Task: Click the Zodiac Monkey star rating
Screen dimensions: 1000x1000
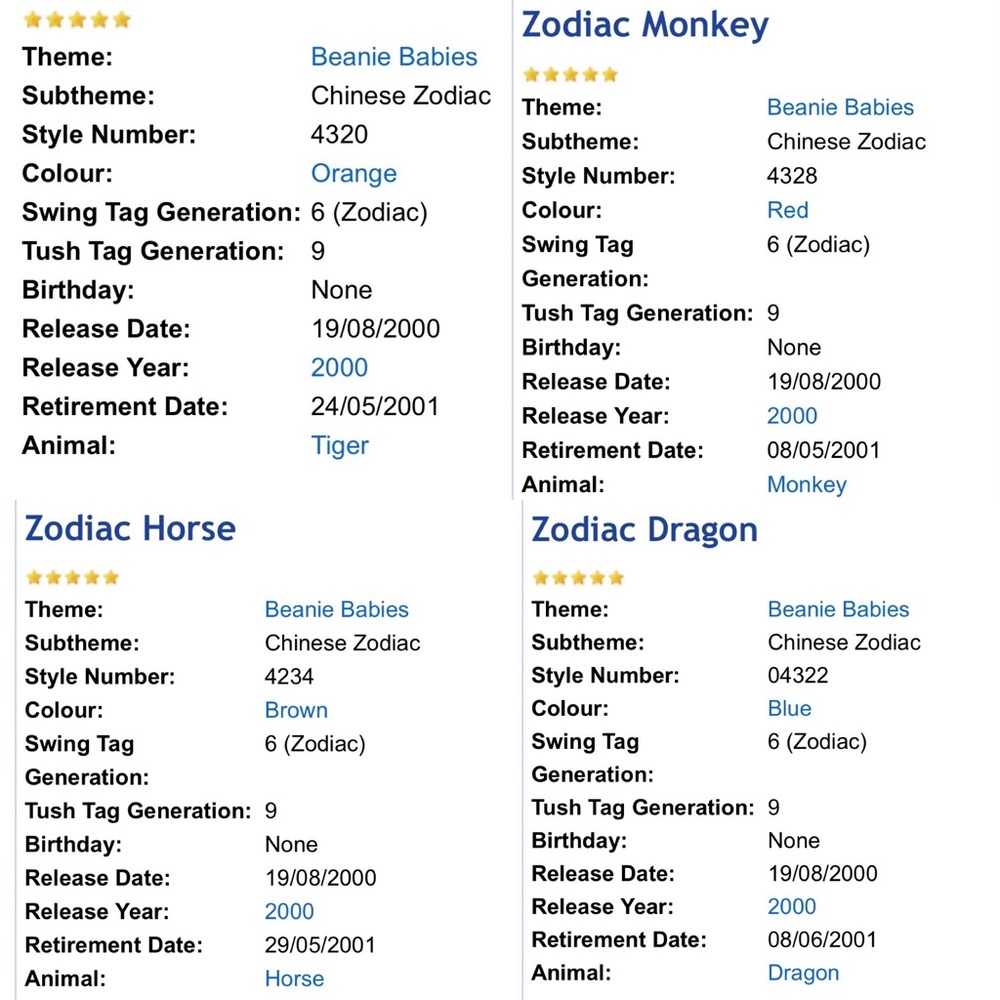Action: pyautogui.click(x=571, y=75)
